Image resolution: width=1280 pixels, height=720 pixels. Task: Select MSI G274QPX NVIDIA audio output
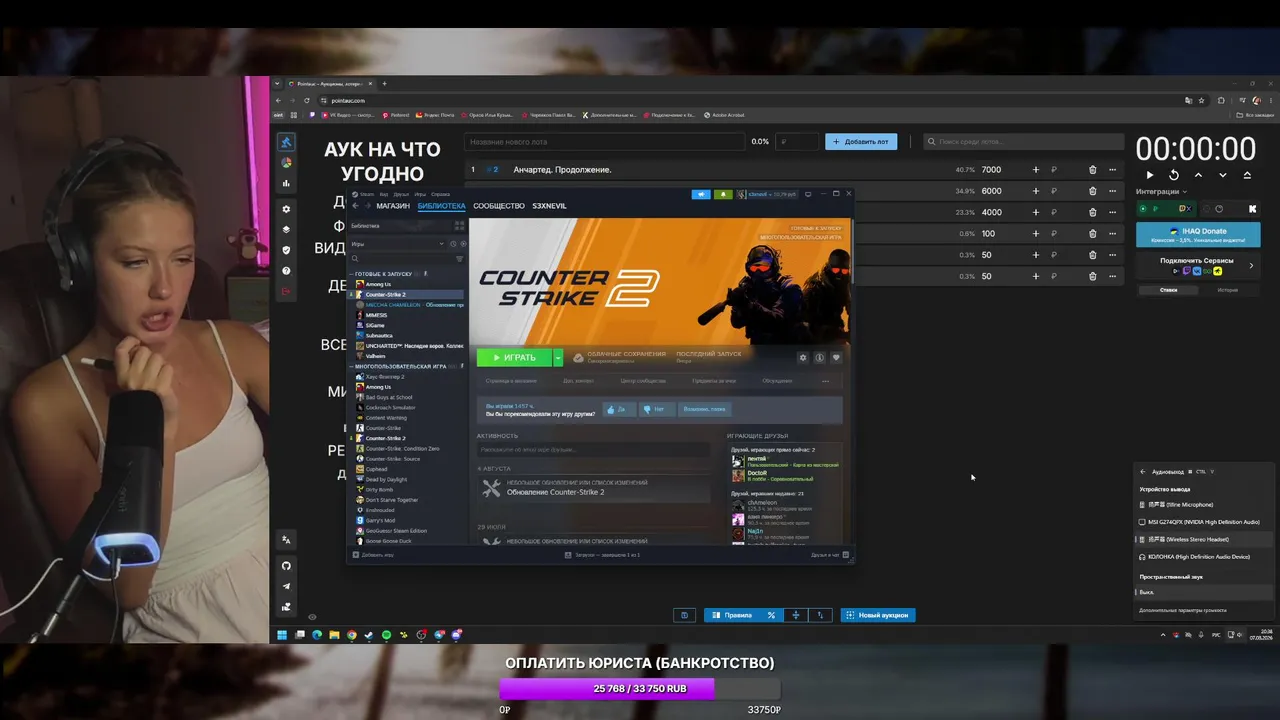pyautogui.click(x=1204, y=522)
